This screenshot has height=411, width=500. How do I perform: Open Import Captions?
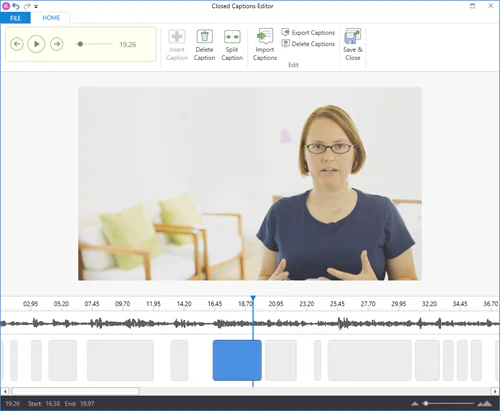tap(265, 45)
